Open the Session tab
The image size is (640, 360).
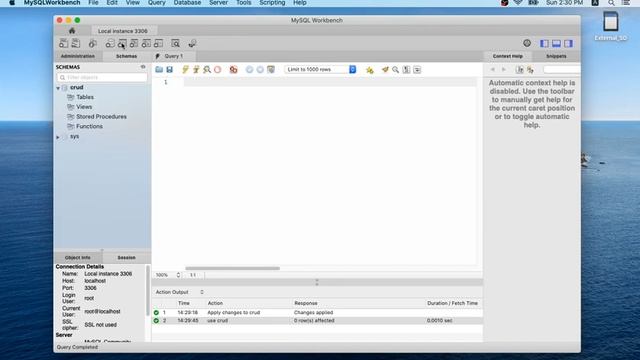127,258
